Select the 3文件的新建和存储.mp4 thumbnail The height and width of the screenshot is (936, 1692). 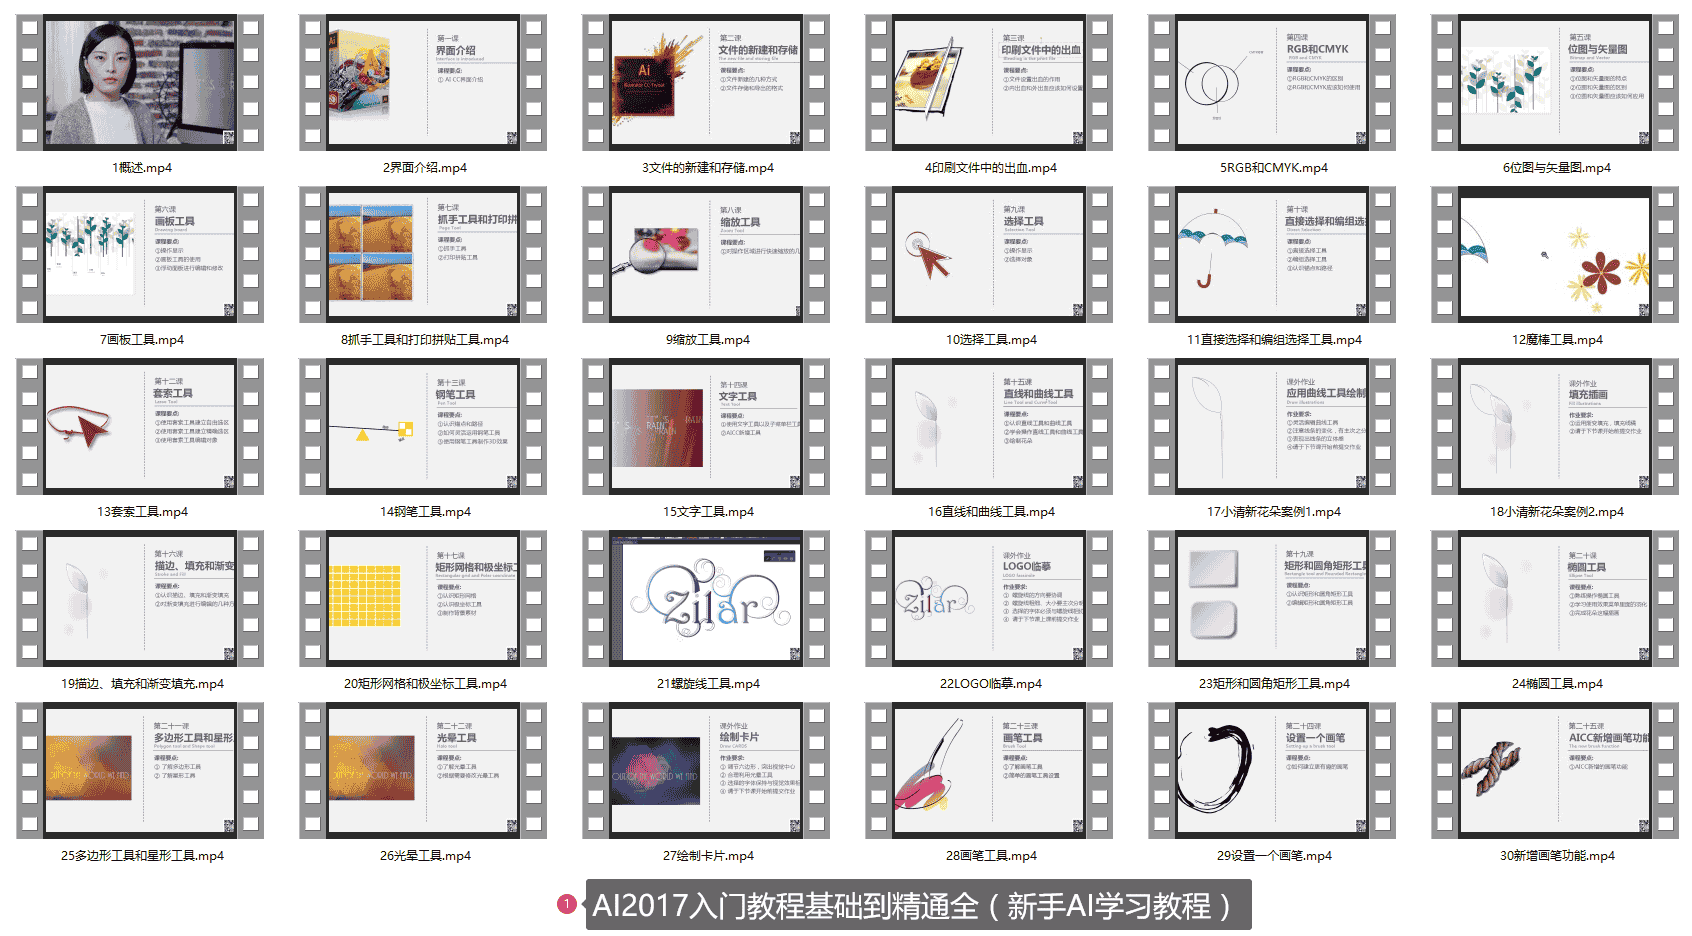[706, 82]
